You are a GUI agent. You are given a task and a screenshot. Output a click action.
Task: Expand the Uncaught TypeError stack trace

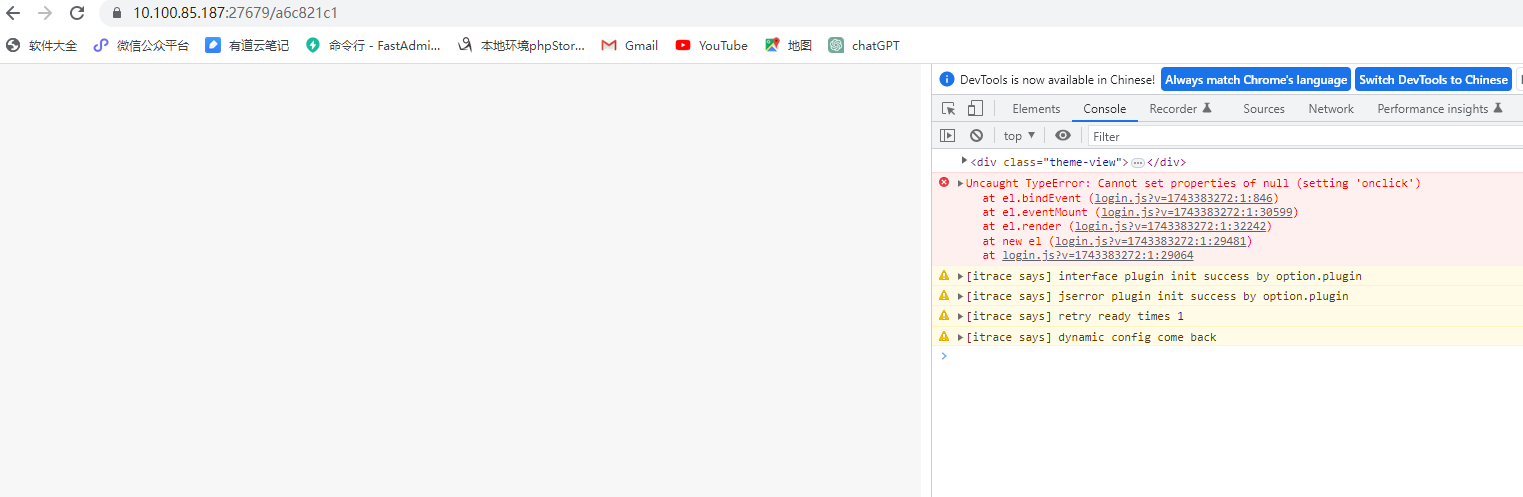(x=960, y=183)
